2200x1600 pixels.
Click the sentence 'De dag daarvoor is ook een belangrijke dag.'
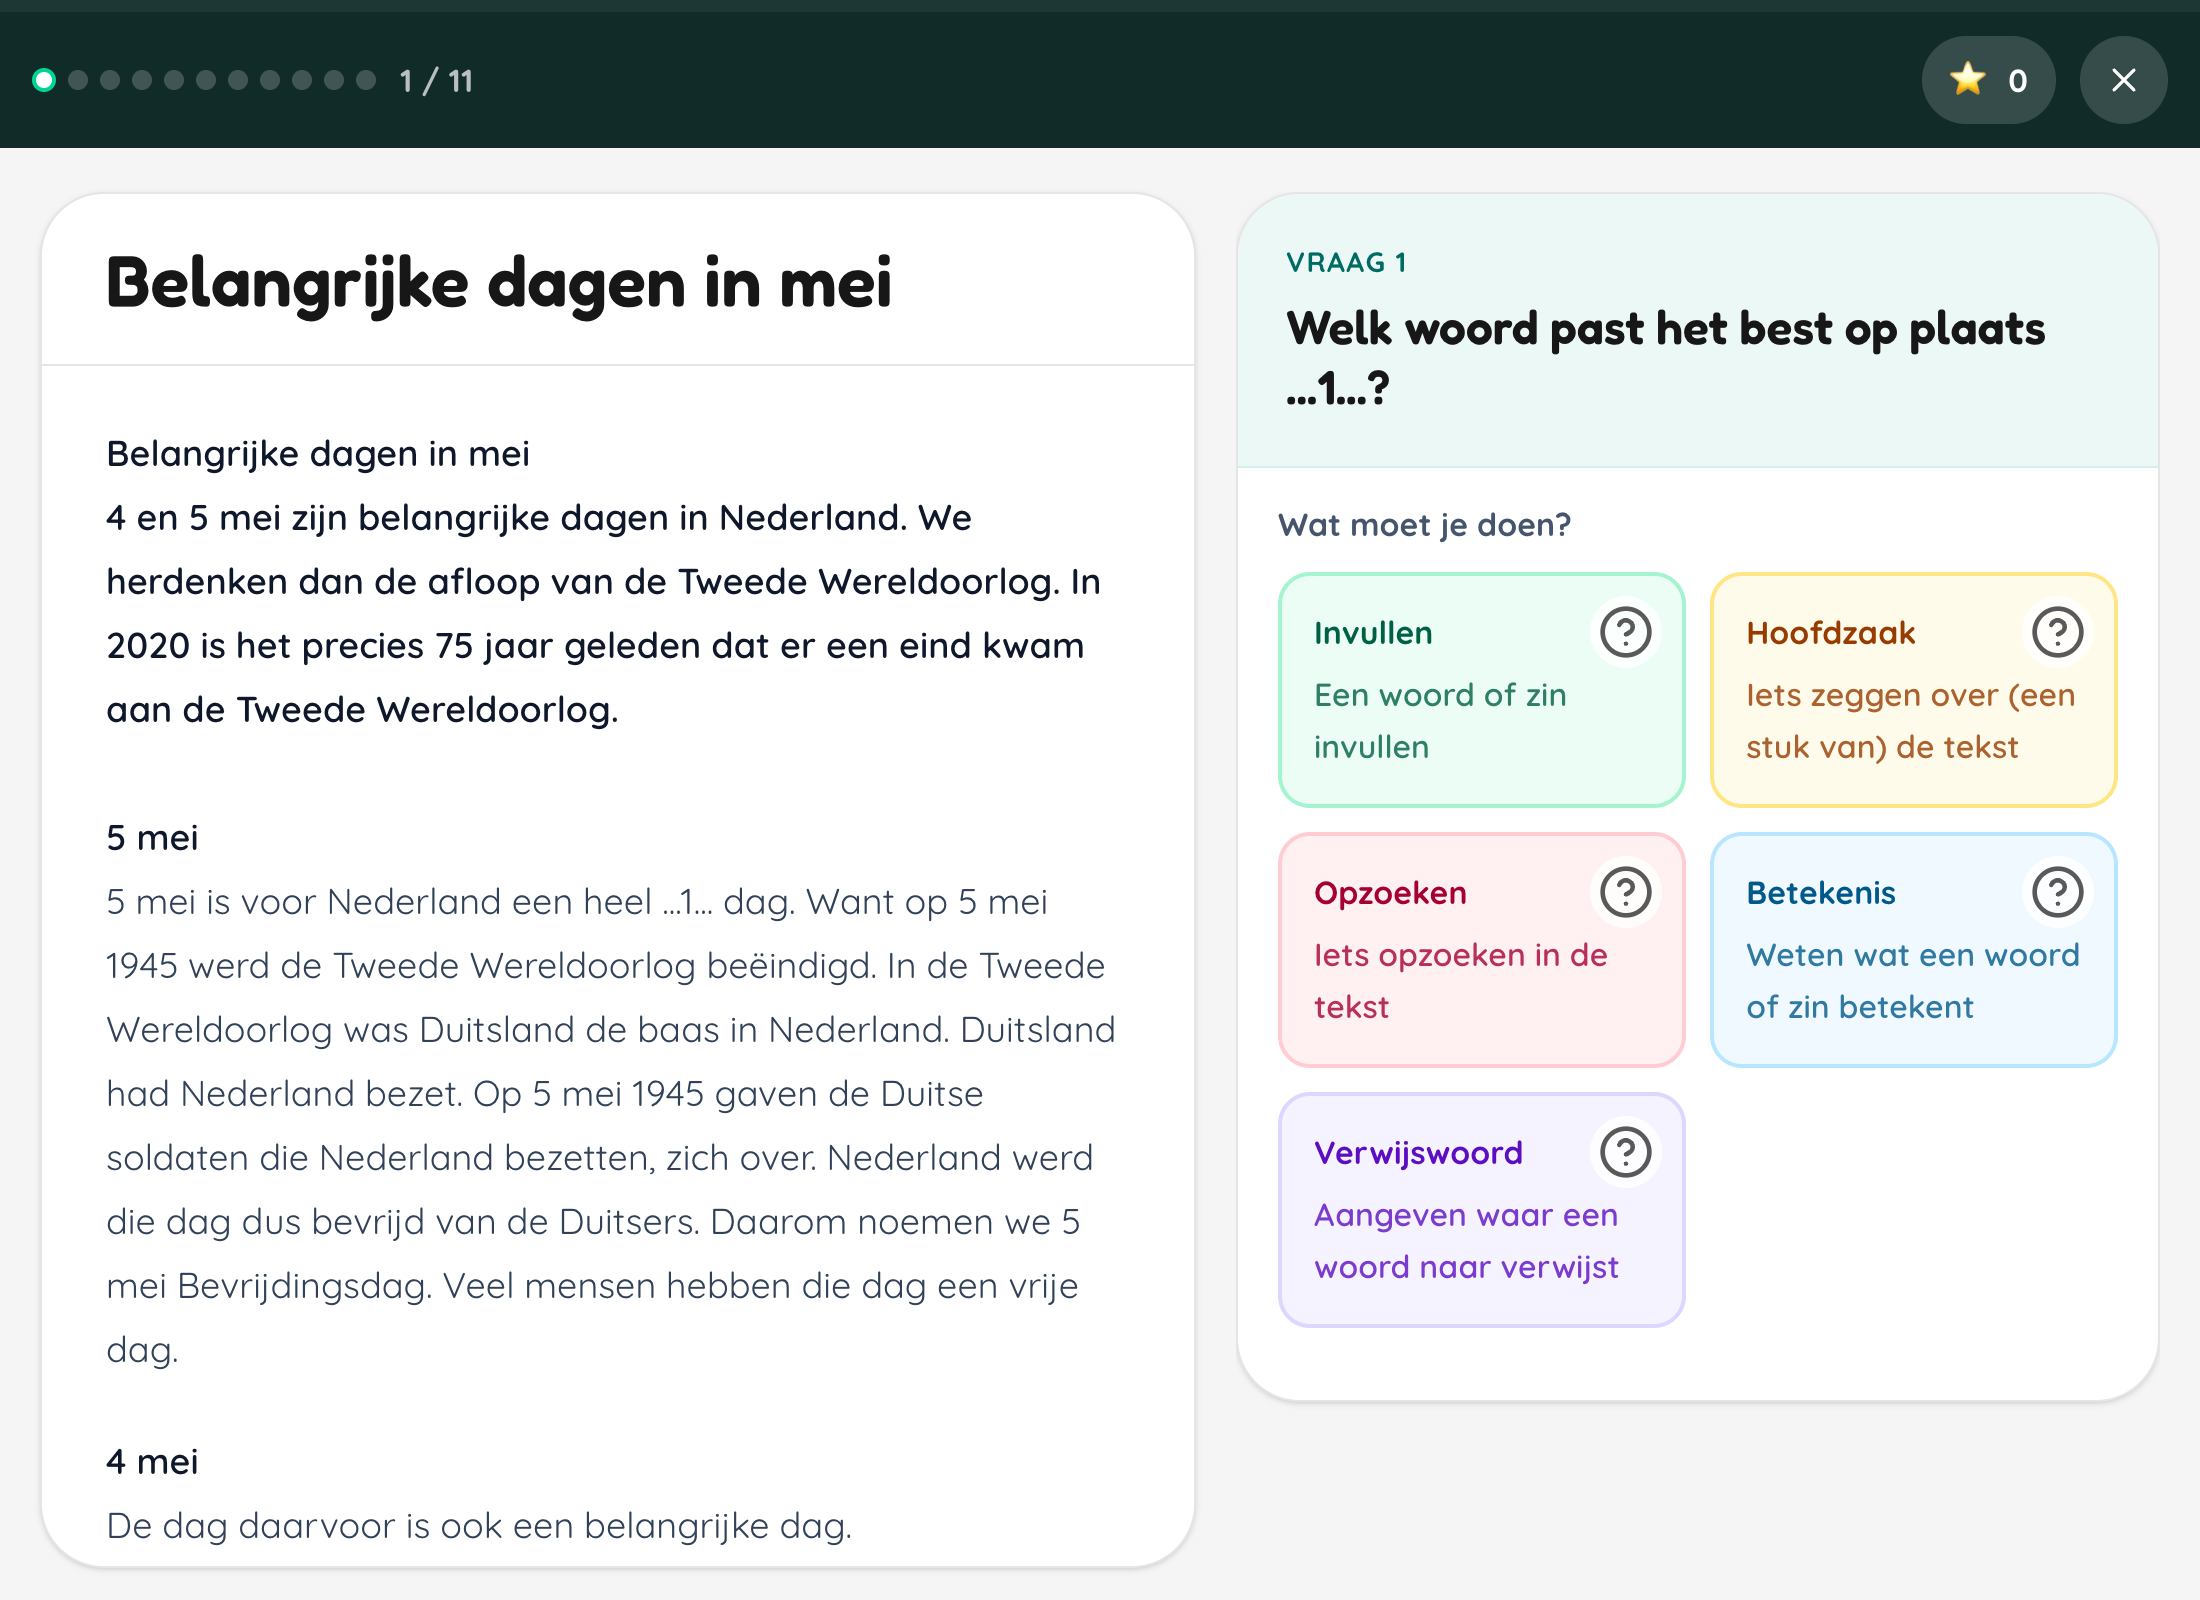click(x=479, y=1526)
